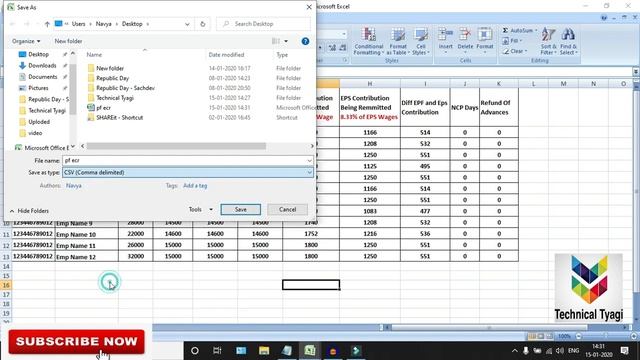Select Desktop in the navigation pane
Image resolution: width=640 pixels, height=360 pixels.
click(x=38, y=54)
